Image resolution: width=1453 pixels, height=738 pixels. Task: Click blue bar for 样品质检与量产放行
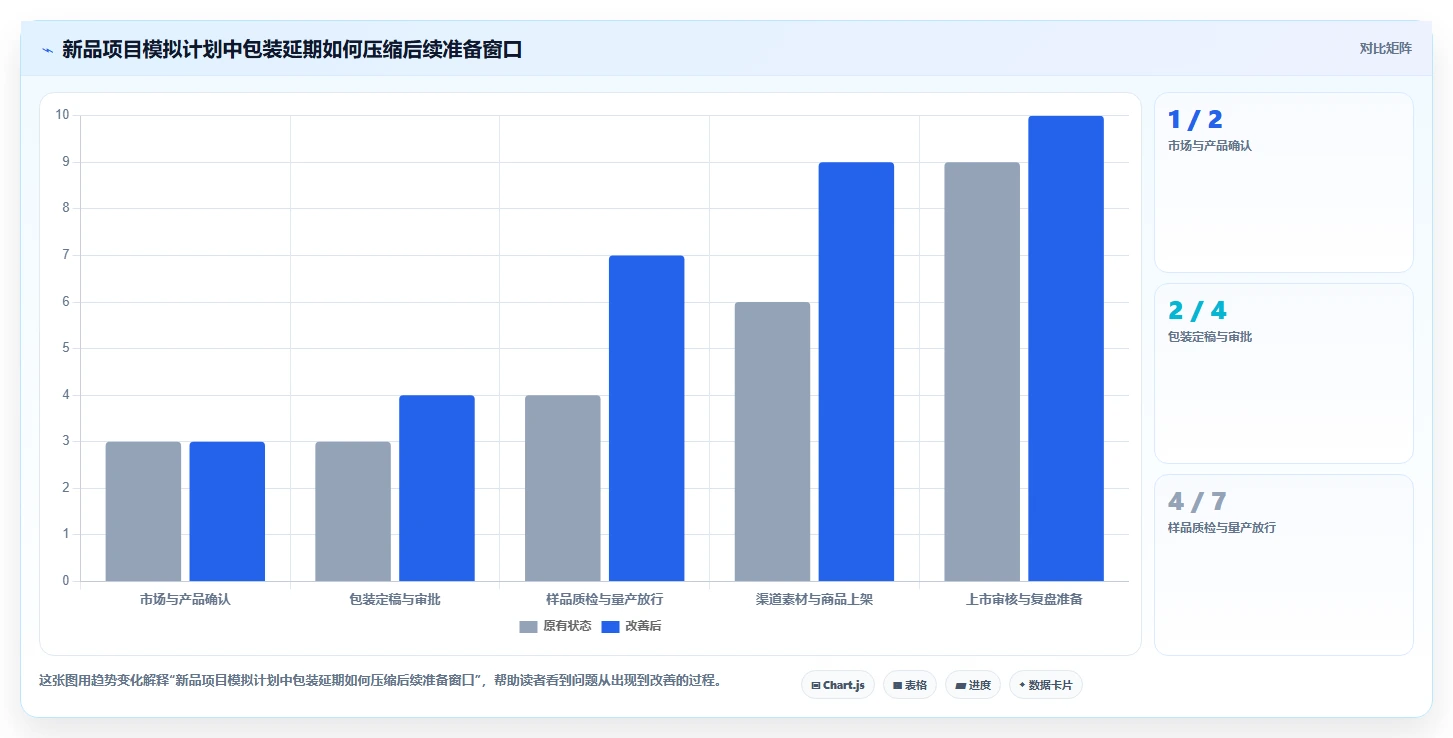click(x=647, y=418)
